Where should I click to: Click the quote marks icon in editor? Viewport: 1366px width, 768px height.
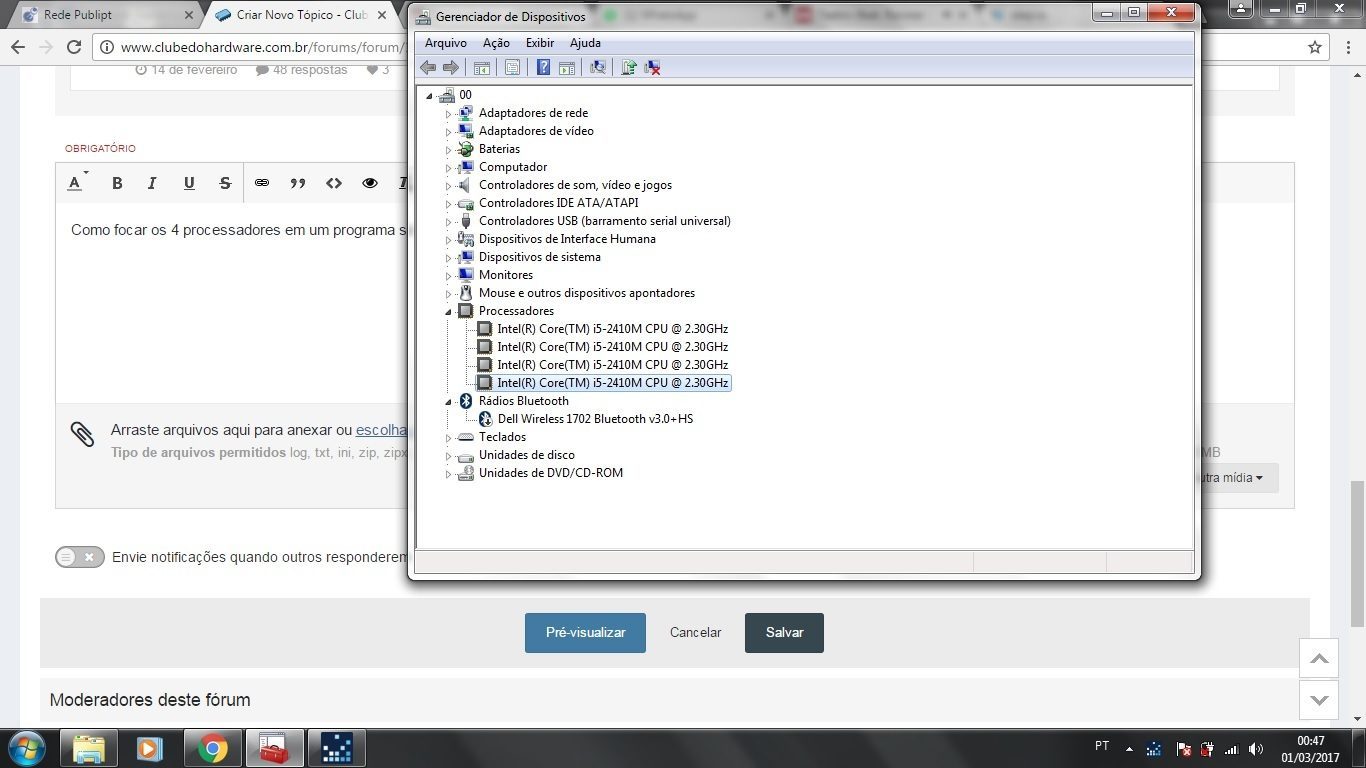(297, 183)
